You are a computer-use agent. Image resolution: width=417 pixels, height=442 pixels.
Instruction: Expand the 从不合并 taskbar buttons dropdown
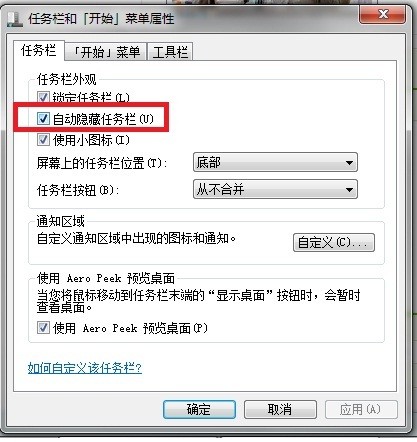tap(275, 189)
